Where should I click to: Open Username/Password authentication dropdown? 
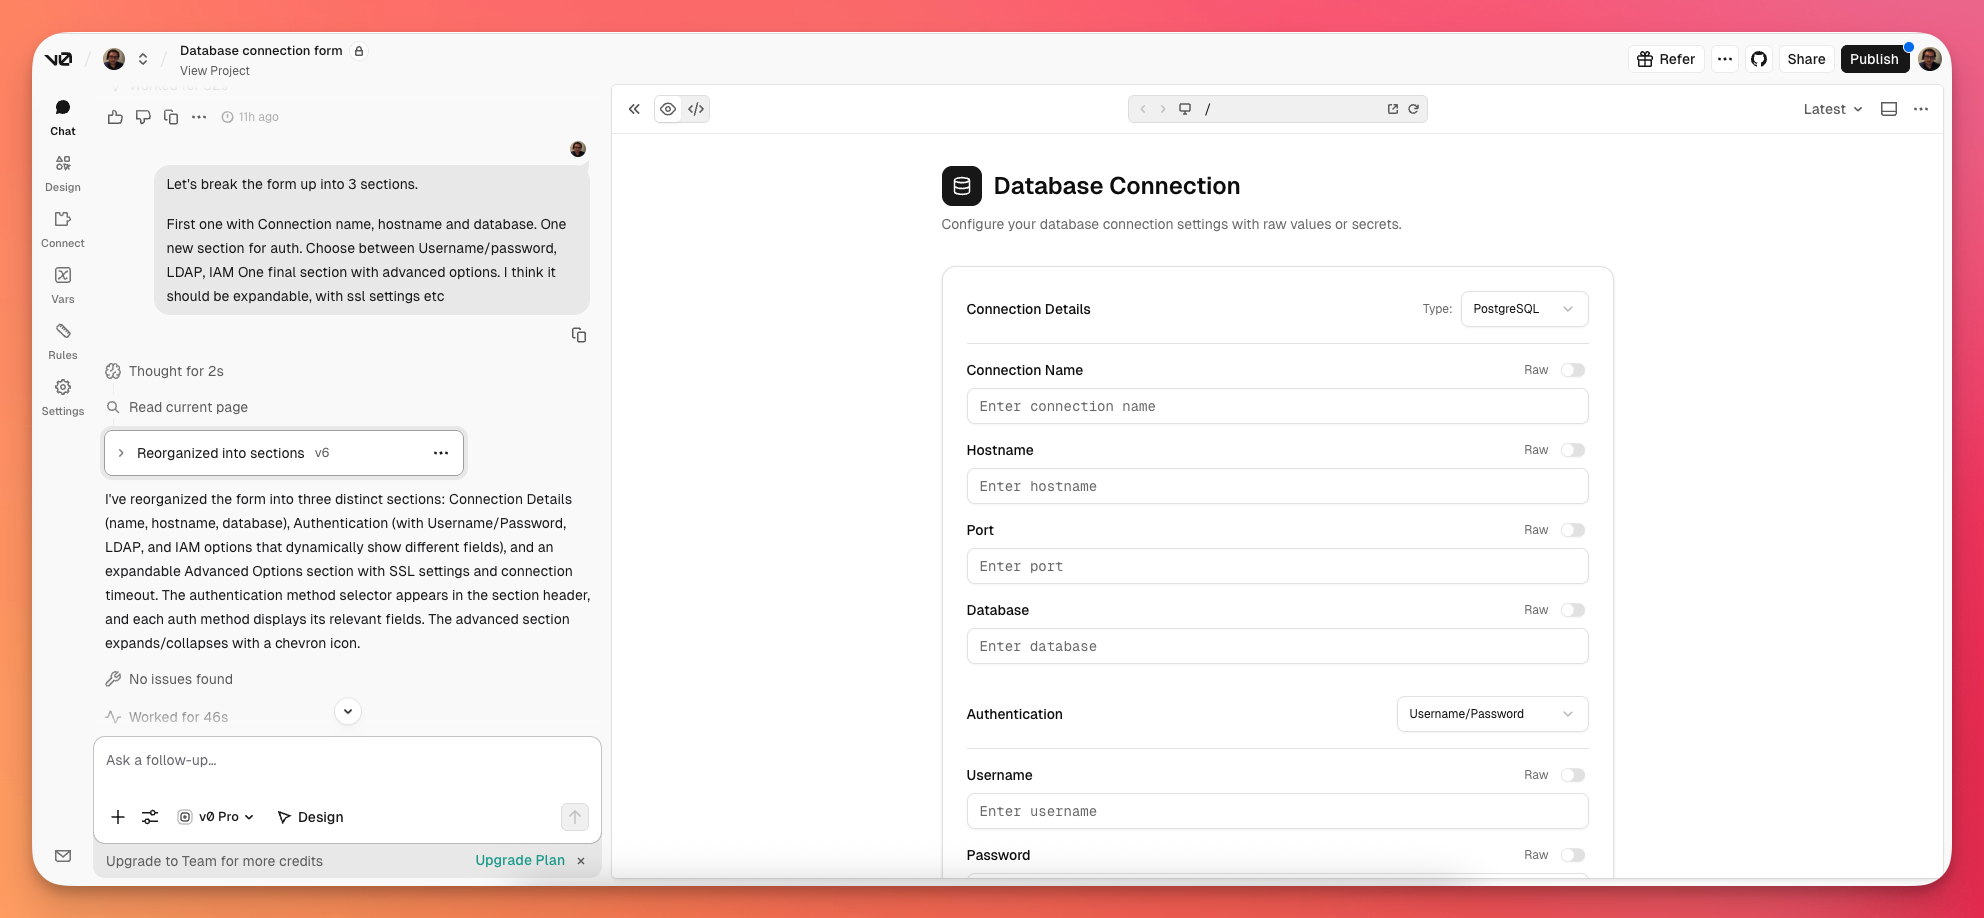tap(1491, 714)
